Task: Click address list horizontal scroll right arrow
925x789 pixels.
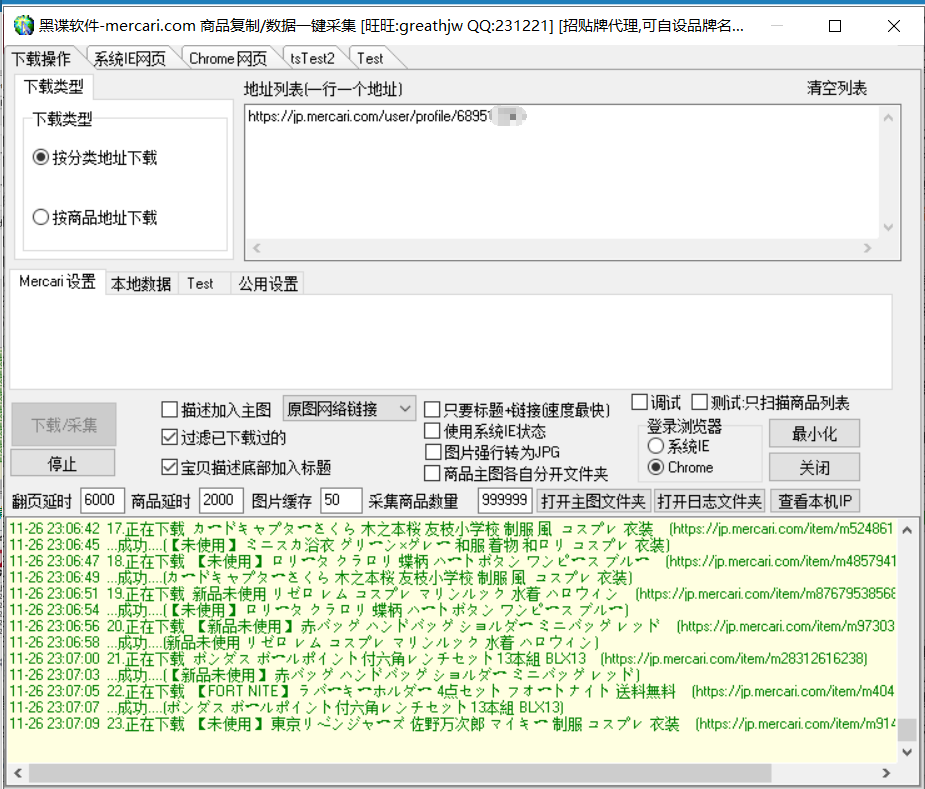Action: point(867,248)
